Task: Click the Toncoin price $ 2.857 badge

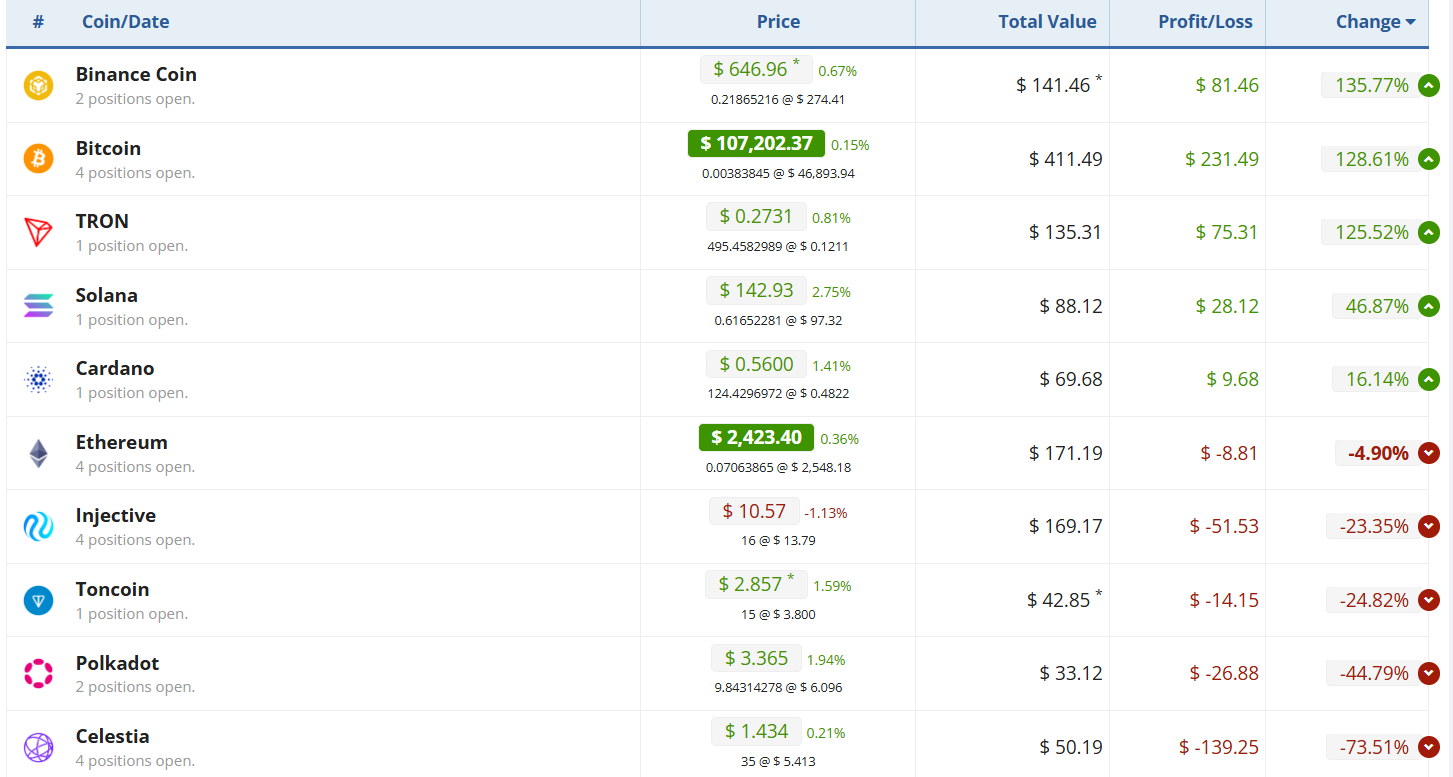Action: [756, 584]
